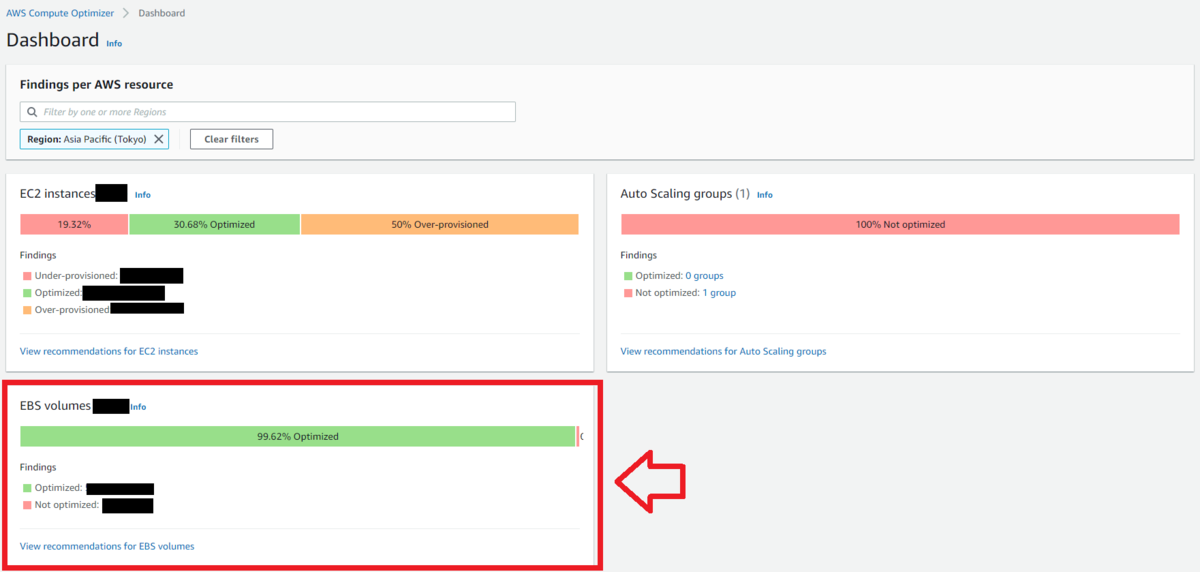
Task: Click the Dashboard breadcrumb text
Action: [161, 13]
